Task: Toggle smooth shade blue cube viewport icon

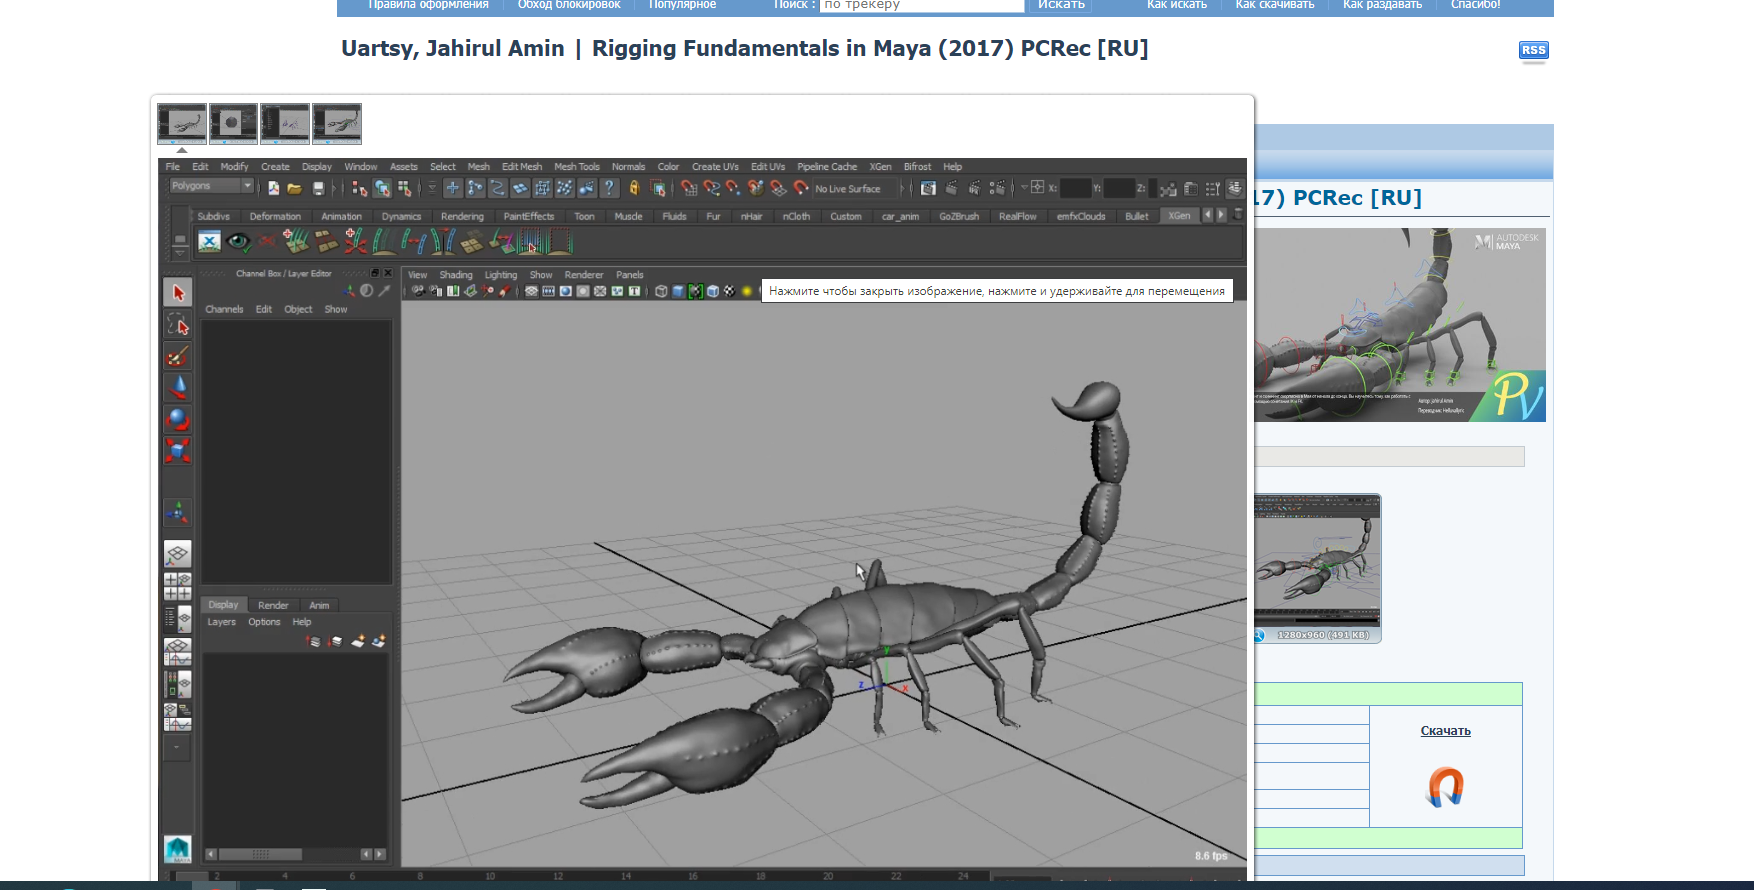Action: coord(678,291)
